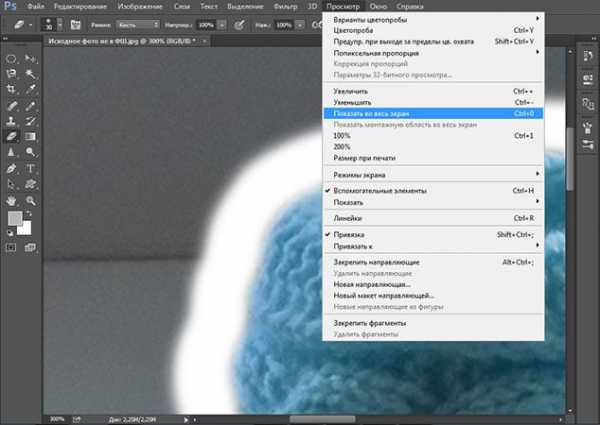Image resolution: width=600 pixels, height=425 pixels.
Task: Select the Eyedropper tool
Action: click(31, 89)
